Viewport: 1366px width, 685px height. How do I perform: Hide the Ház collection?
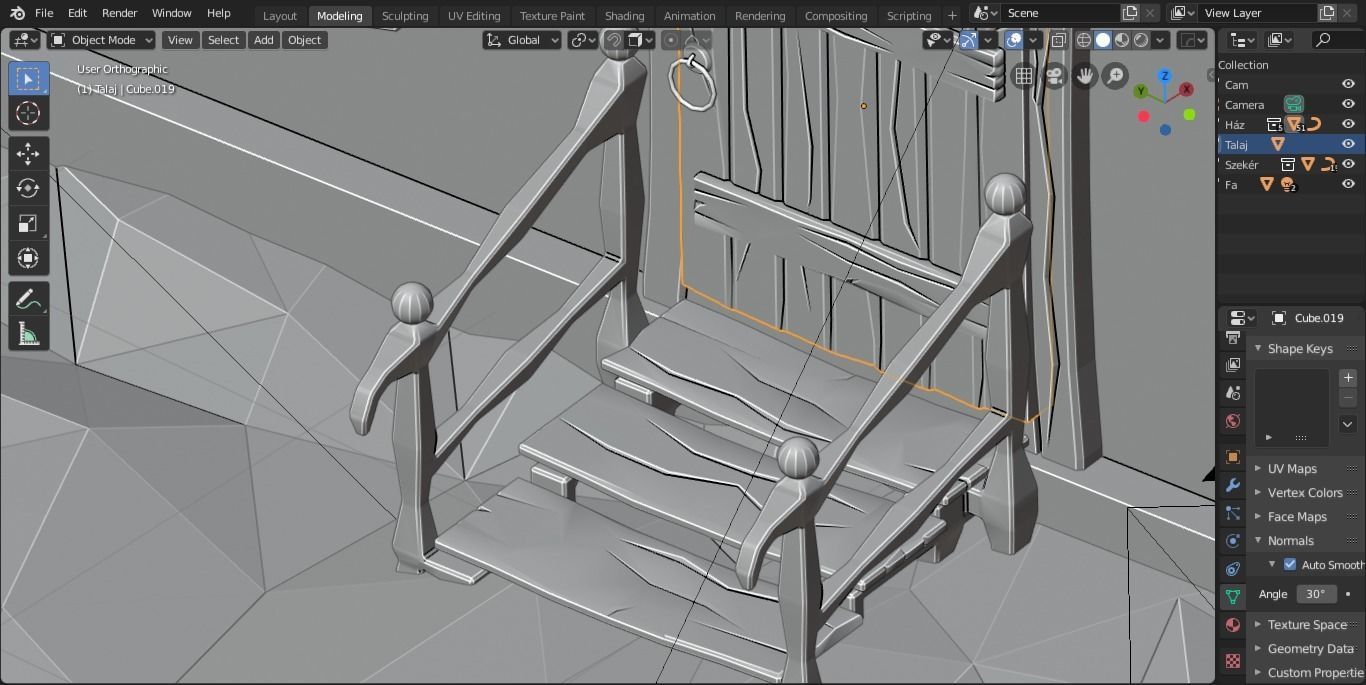click(1348, 124)
